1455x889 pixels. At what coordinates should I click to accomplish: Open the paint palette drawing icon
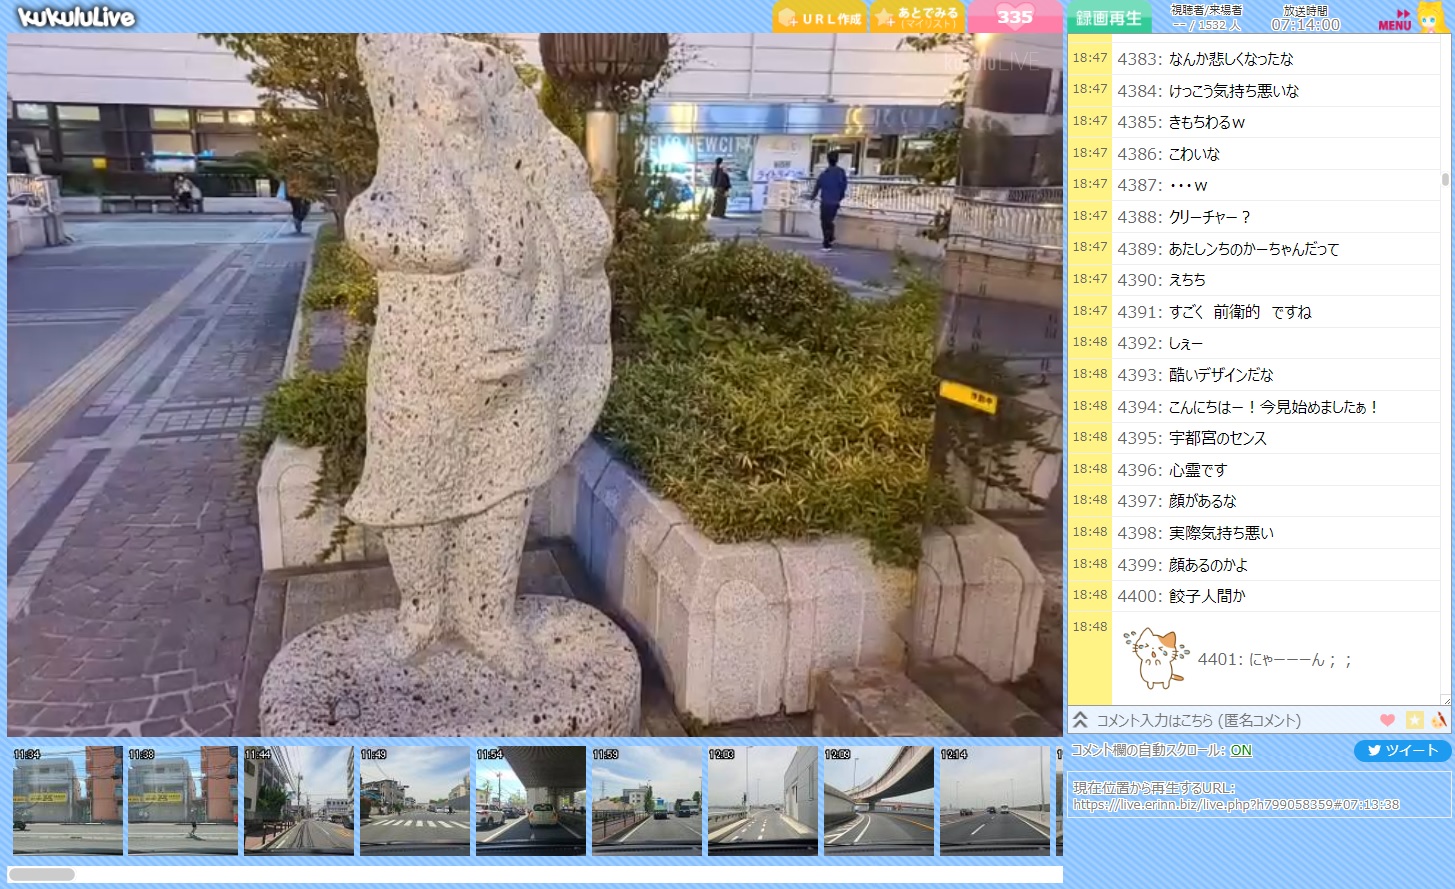tap(1439, 720)
